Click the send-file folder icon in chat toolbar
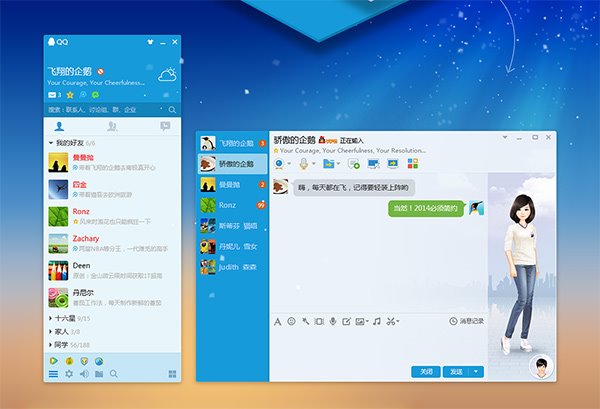Viewport: 600px width, 409px height. 329,164
